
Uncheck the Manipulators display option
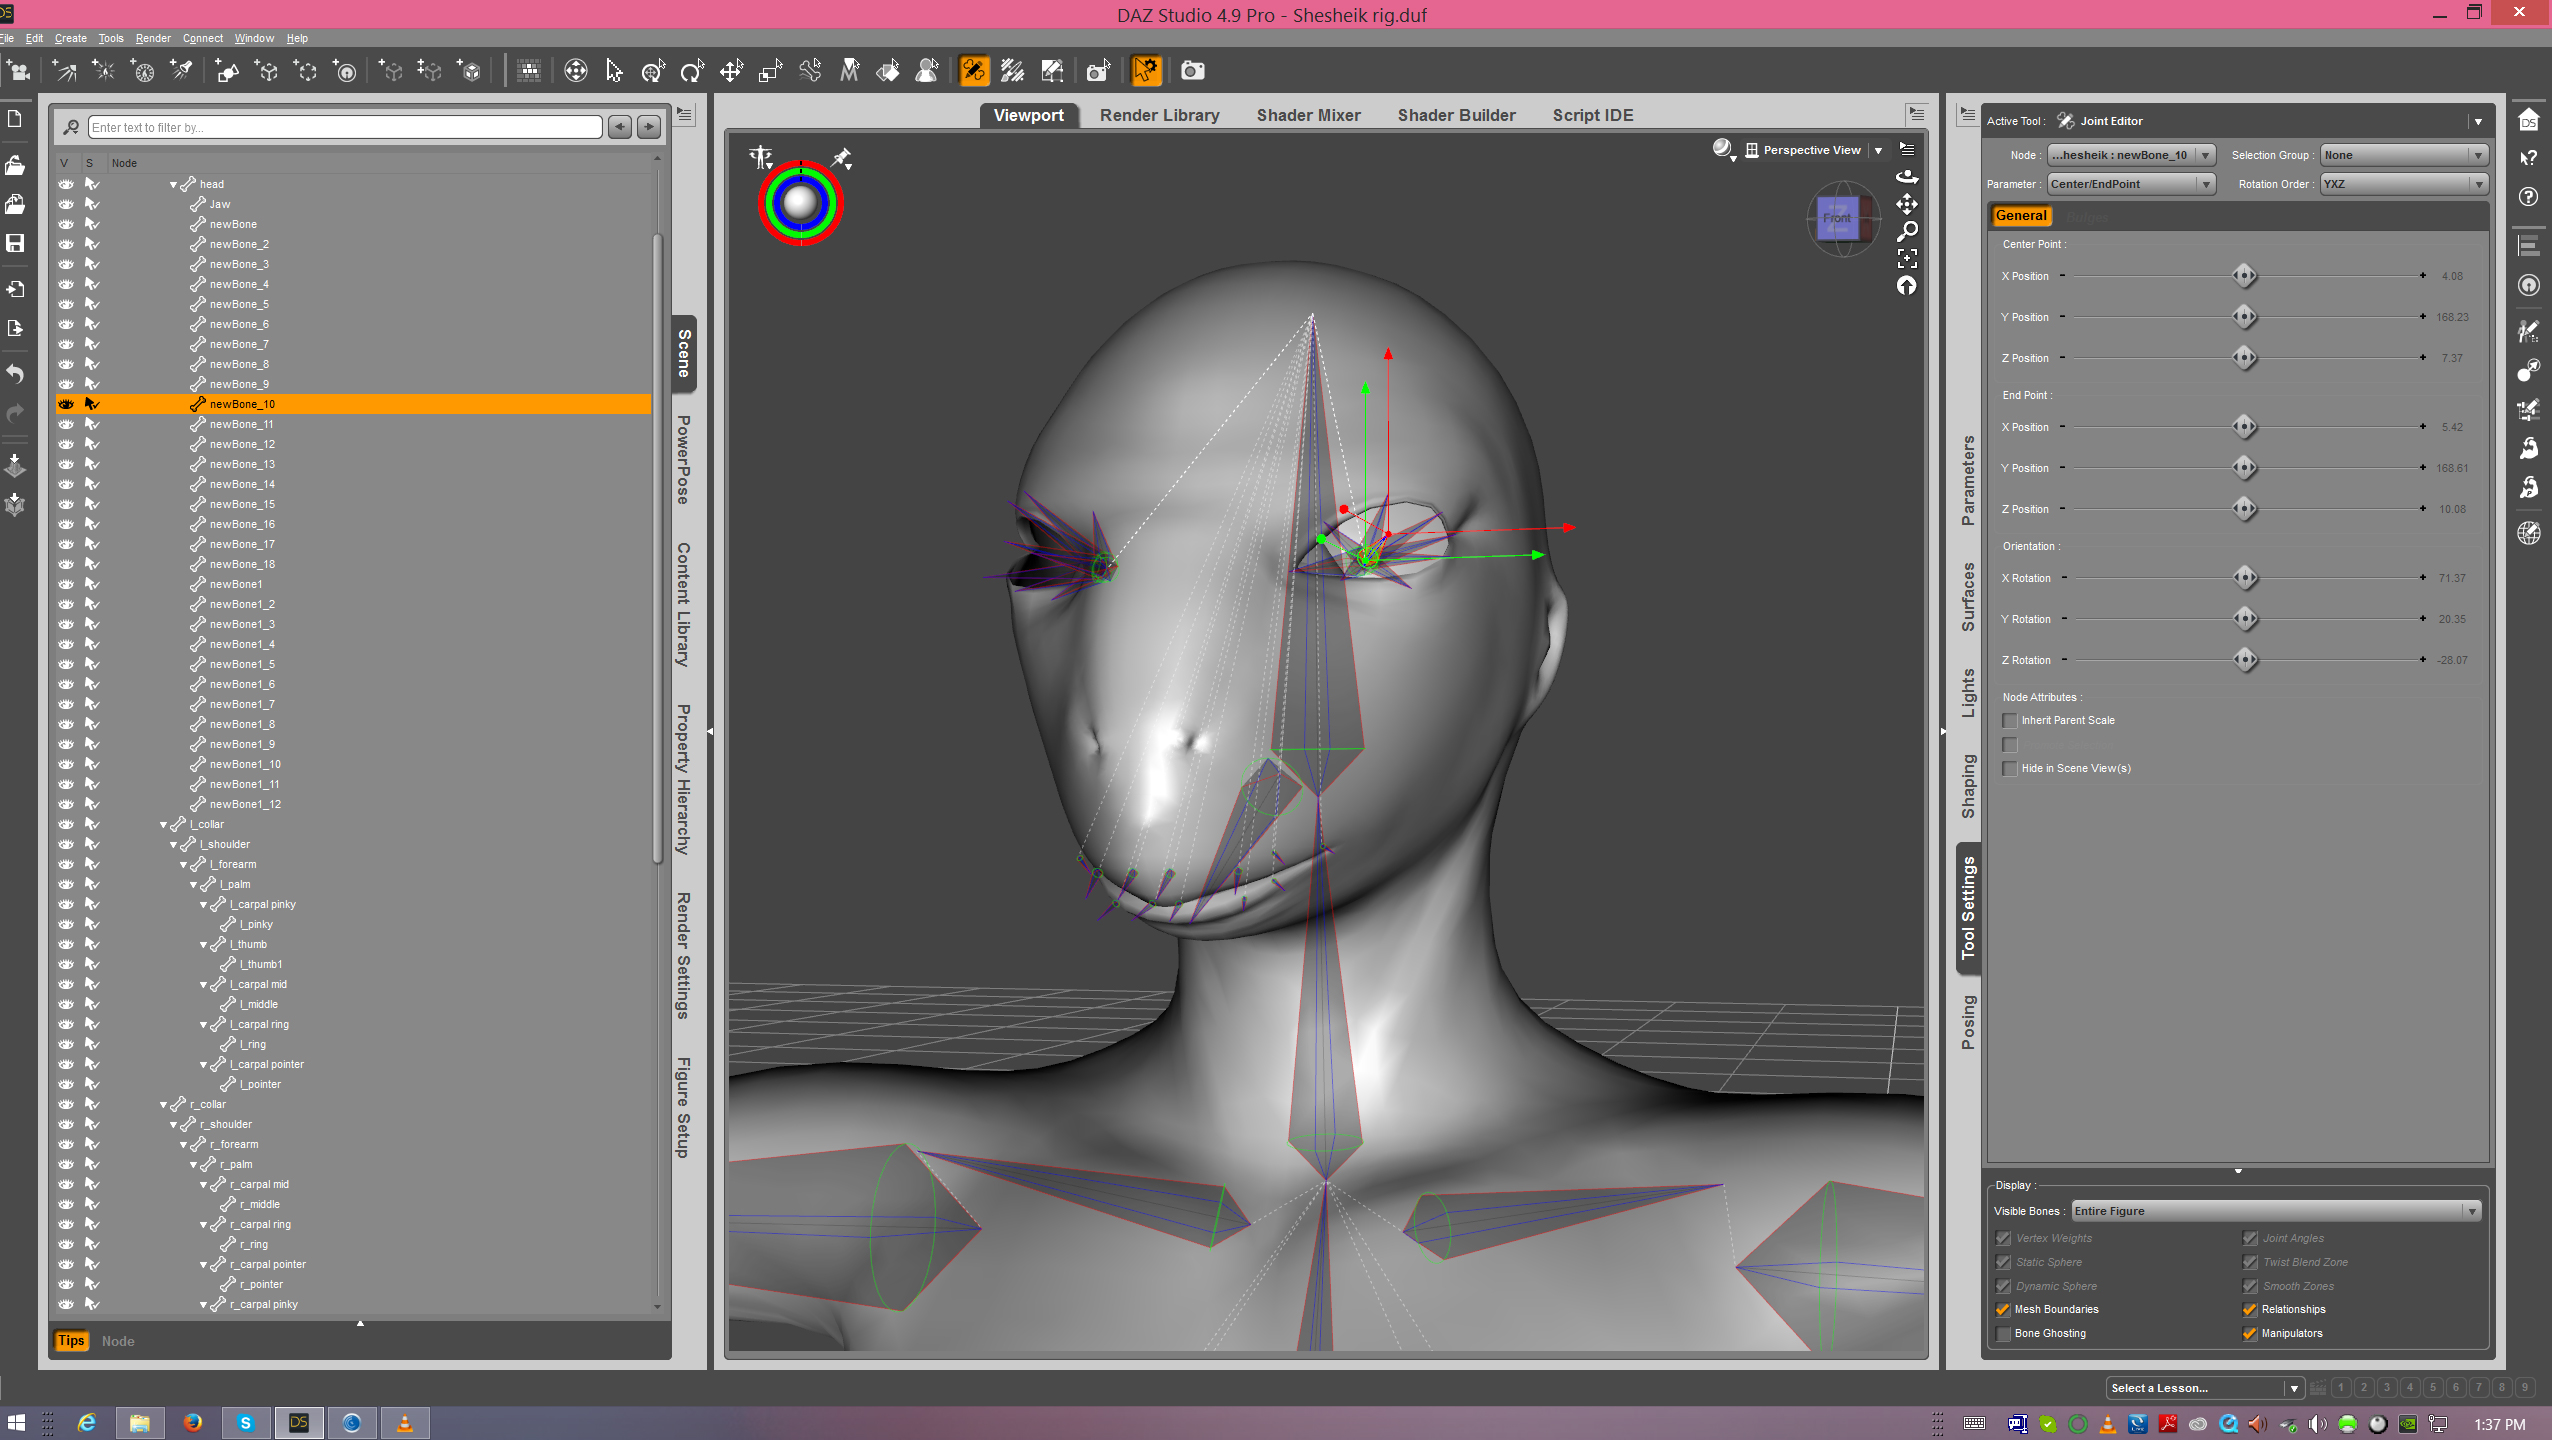click(2250, 1333)
